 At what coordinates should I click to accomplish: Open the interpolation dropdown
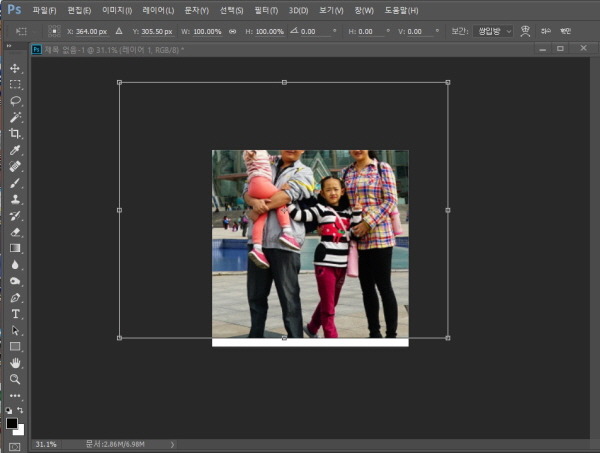click(x=493, y=31)
